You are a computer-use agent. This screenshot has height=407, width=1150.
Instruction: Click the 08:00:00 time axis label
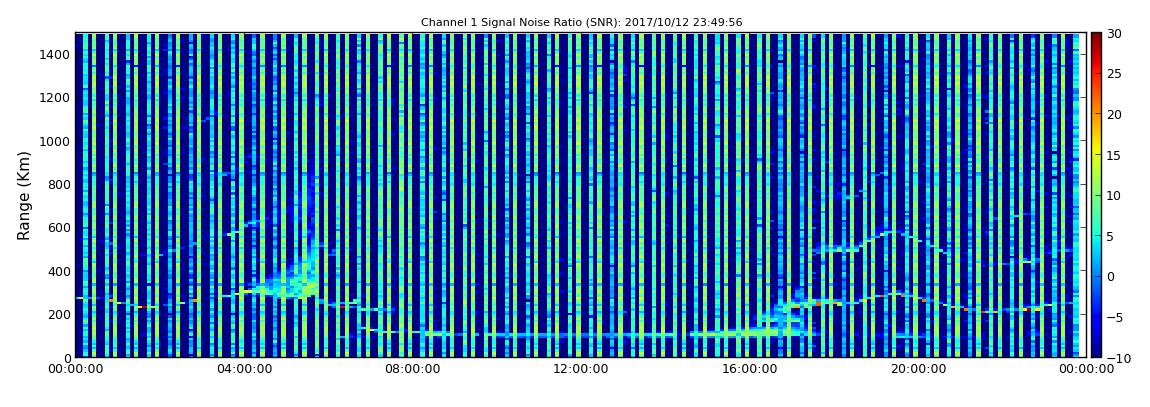tap(413, 370)
